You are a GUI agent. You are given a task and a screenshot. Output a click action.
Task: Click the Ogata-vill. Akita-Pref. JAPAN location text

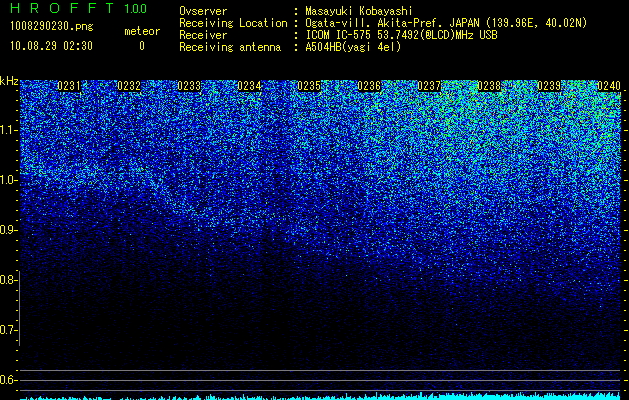(444, 23)
